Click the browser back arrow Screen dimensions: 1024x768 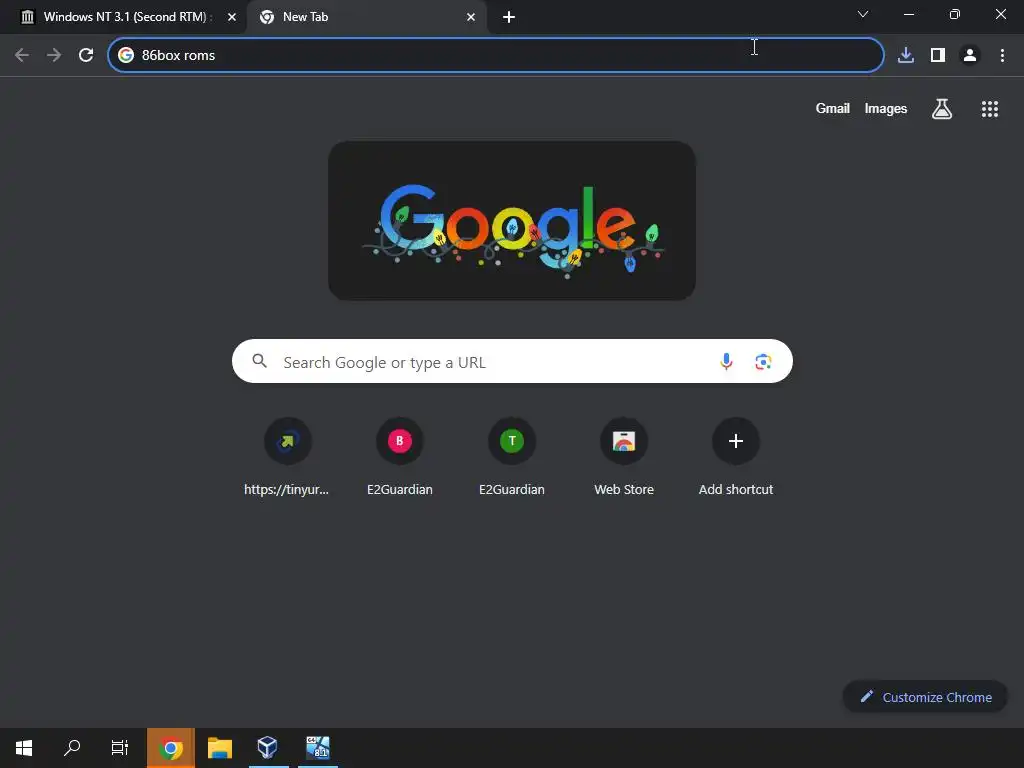point(22,55)
